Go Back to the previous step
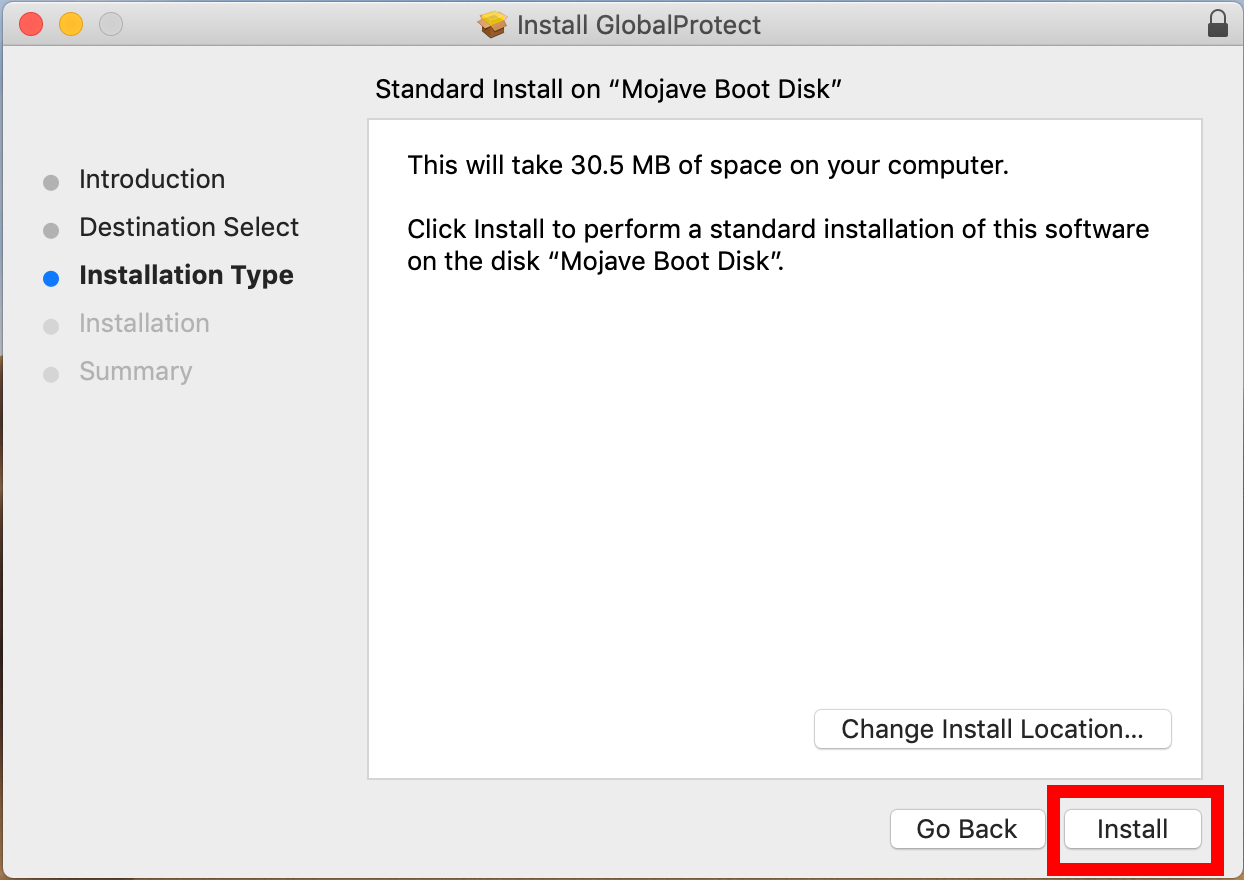 pos(967,829)
